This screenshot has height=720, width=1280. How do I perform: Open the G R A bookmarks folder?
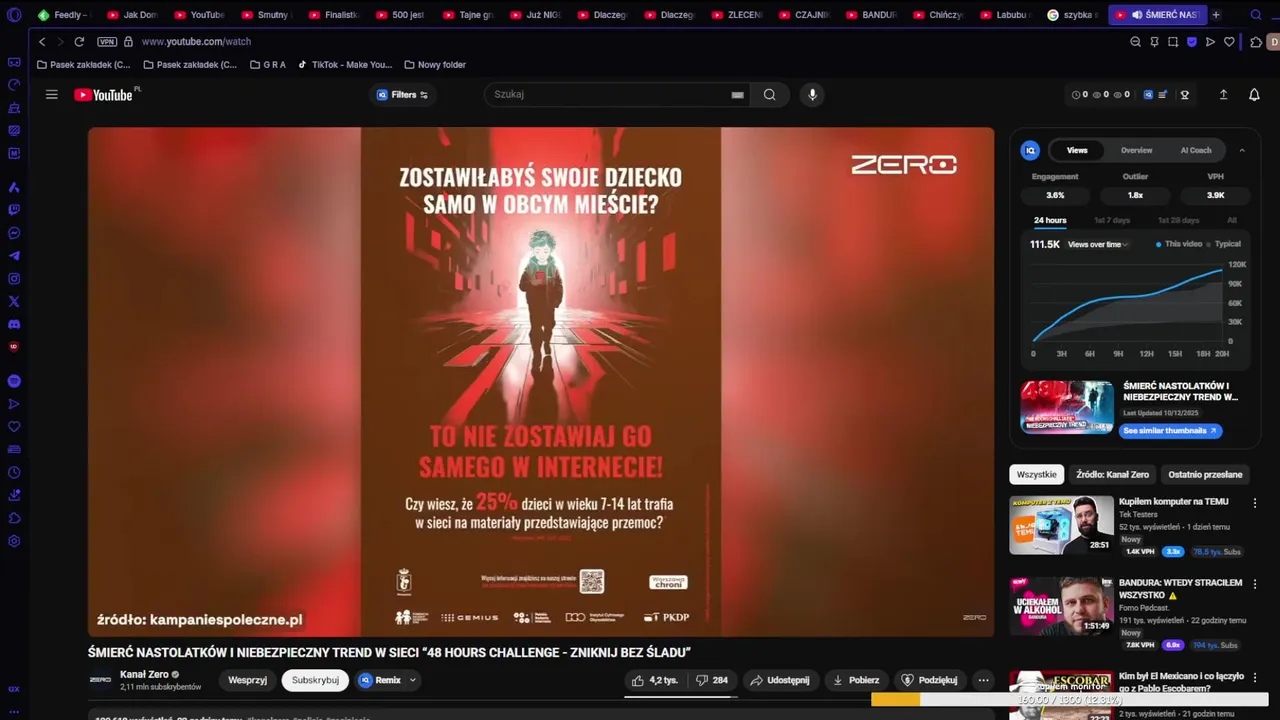click(x=268, y=65)
